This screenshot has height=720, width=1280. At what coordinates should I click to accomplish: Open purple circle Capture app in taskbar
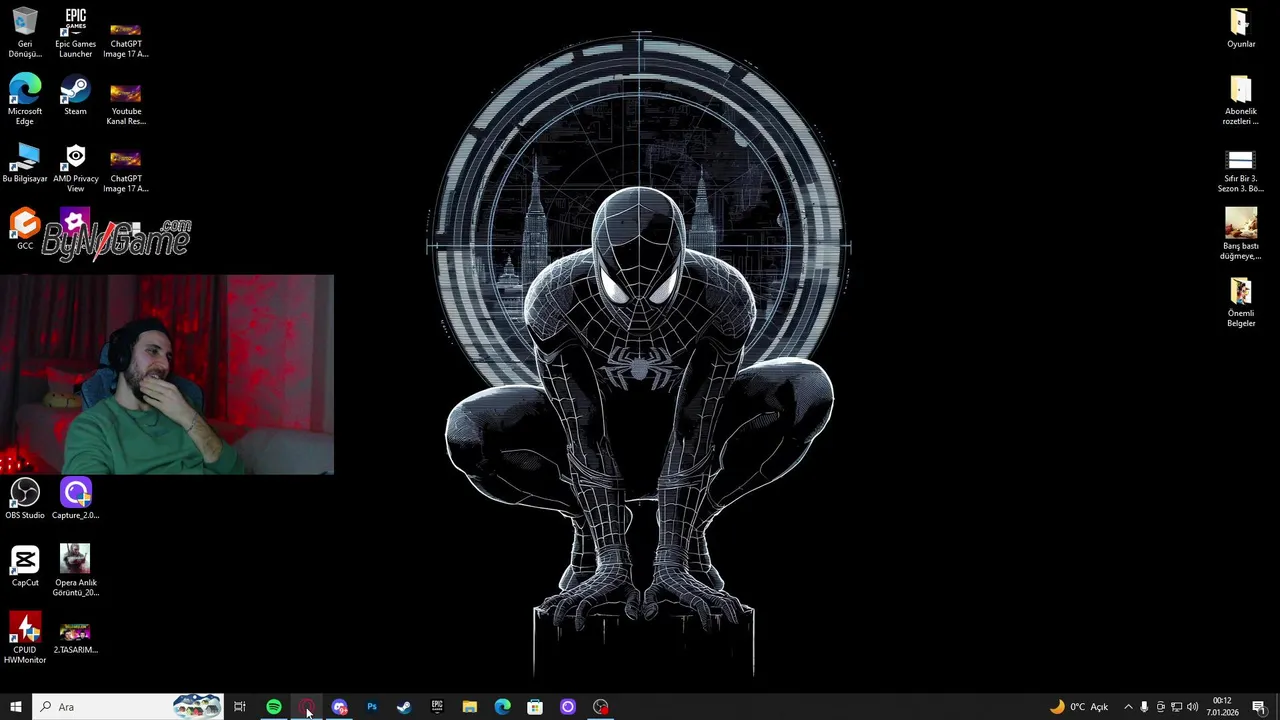(567, 707)
